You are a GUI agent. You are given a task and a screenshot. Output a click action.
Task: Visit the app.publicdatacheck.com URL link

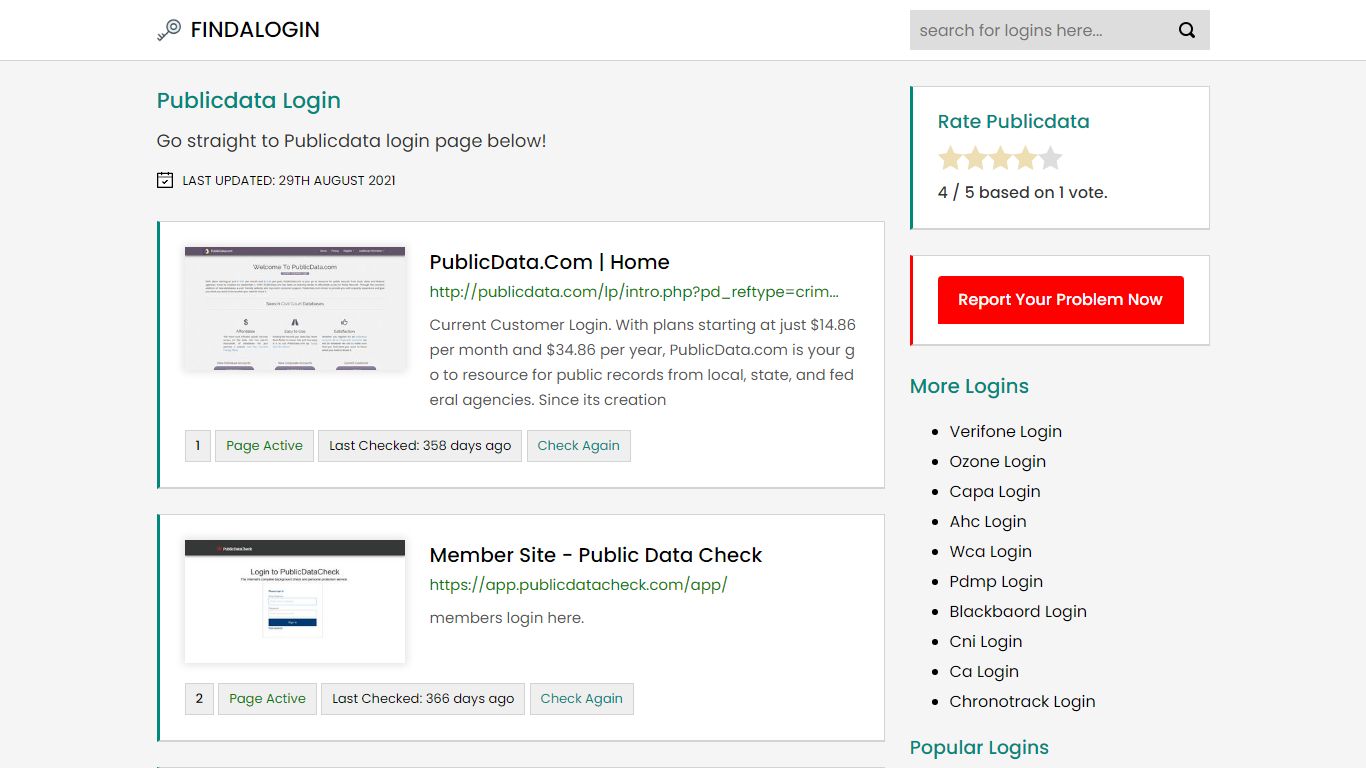pos(578,585)
